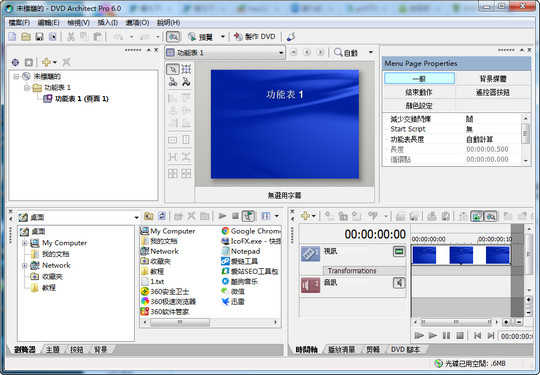Open the 選項(O) menu
This screenshot has height=375, width=540.
pyautogui.click(x=137, y=23)
